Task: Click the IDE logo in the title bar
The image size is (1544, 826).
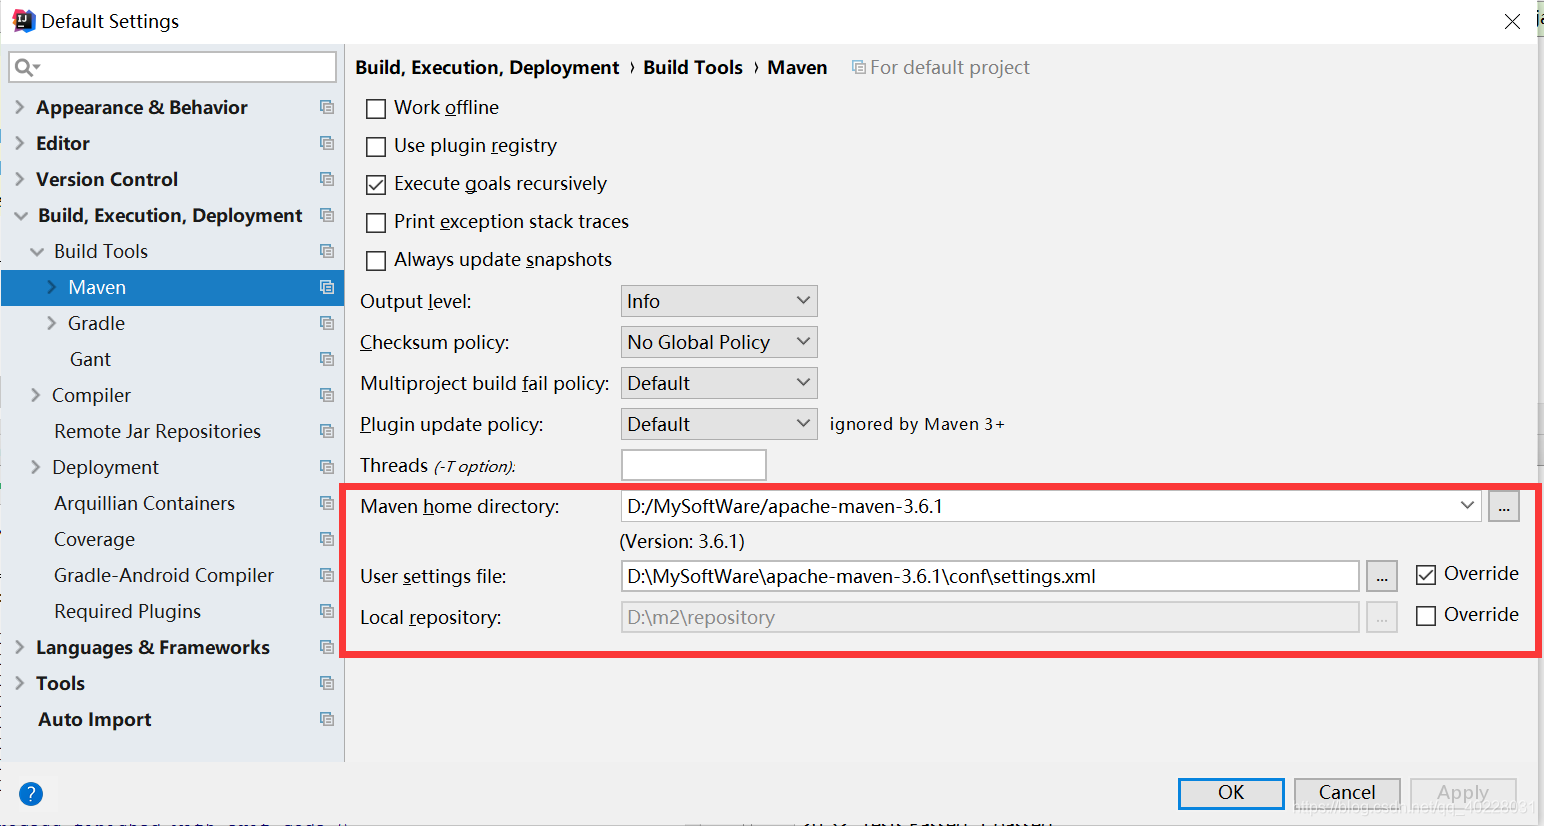Action: (23, 20)
